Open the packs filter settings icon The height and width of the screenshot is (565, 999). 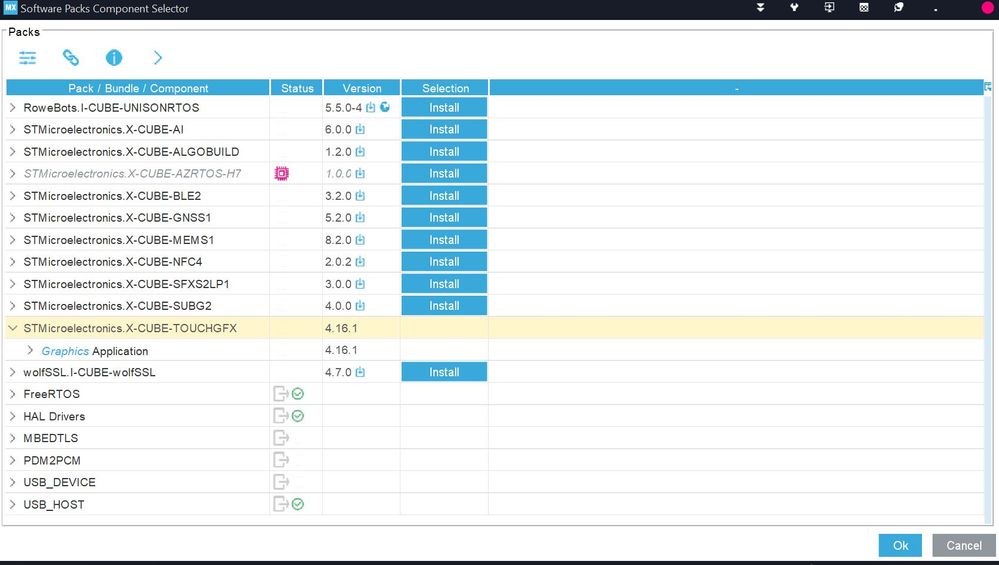pyautogui.click(x=27, y=58)
